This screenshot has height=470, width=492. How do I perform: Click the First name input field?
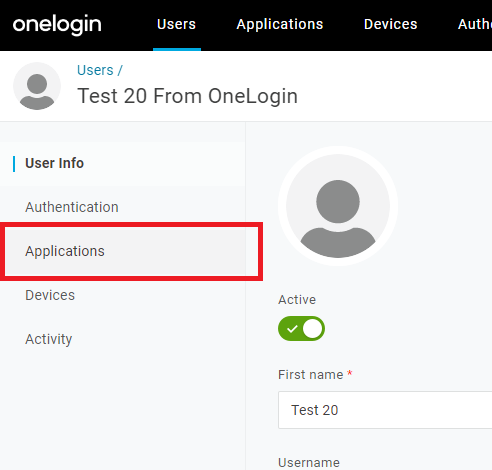coord(385,410)
